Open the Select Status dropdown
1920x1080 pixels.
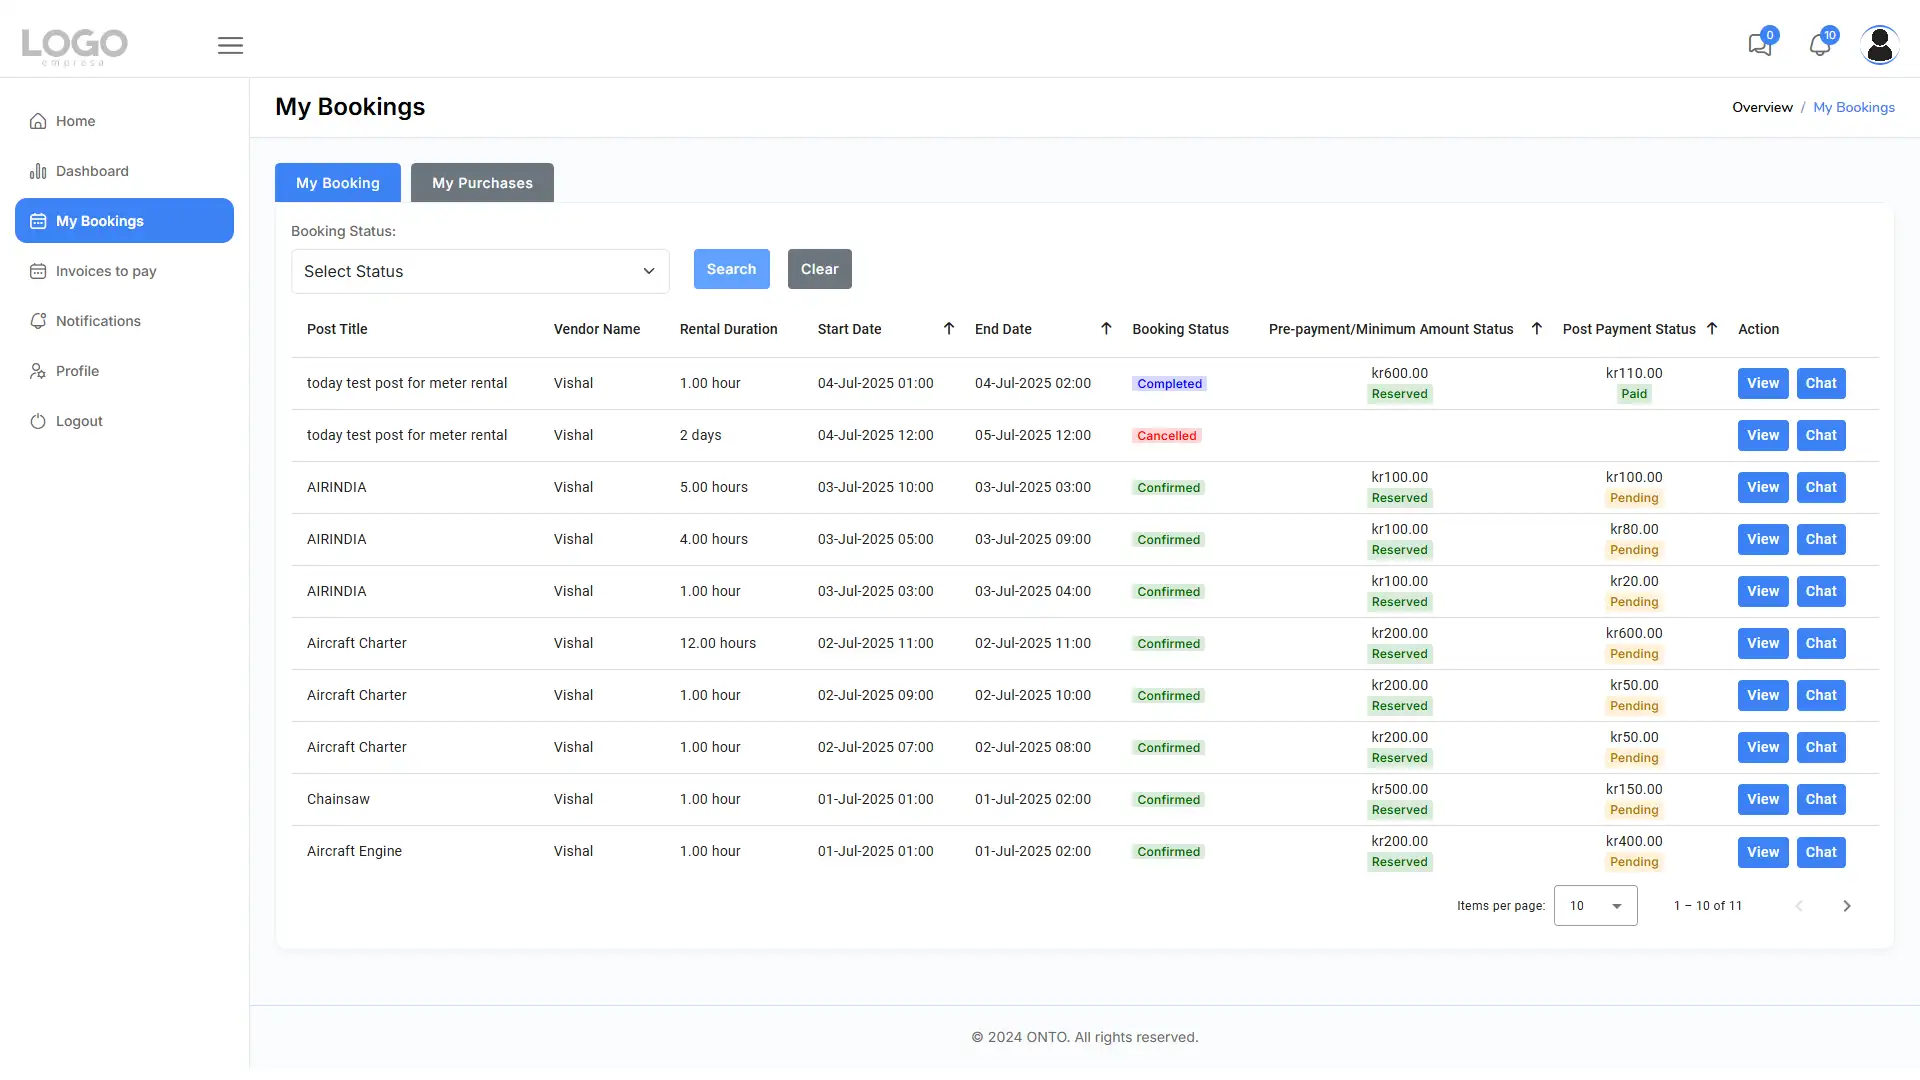coord(480,271)
